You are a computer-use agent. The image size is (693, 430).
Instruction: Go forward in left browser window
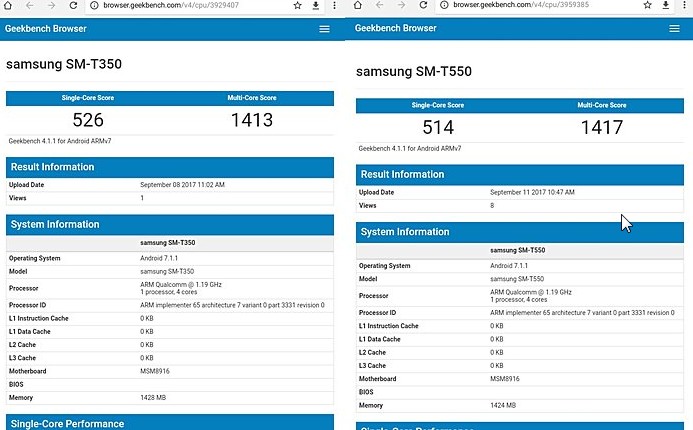(x=51, y=5)
